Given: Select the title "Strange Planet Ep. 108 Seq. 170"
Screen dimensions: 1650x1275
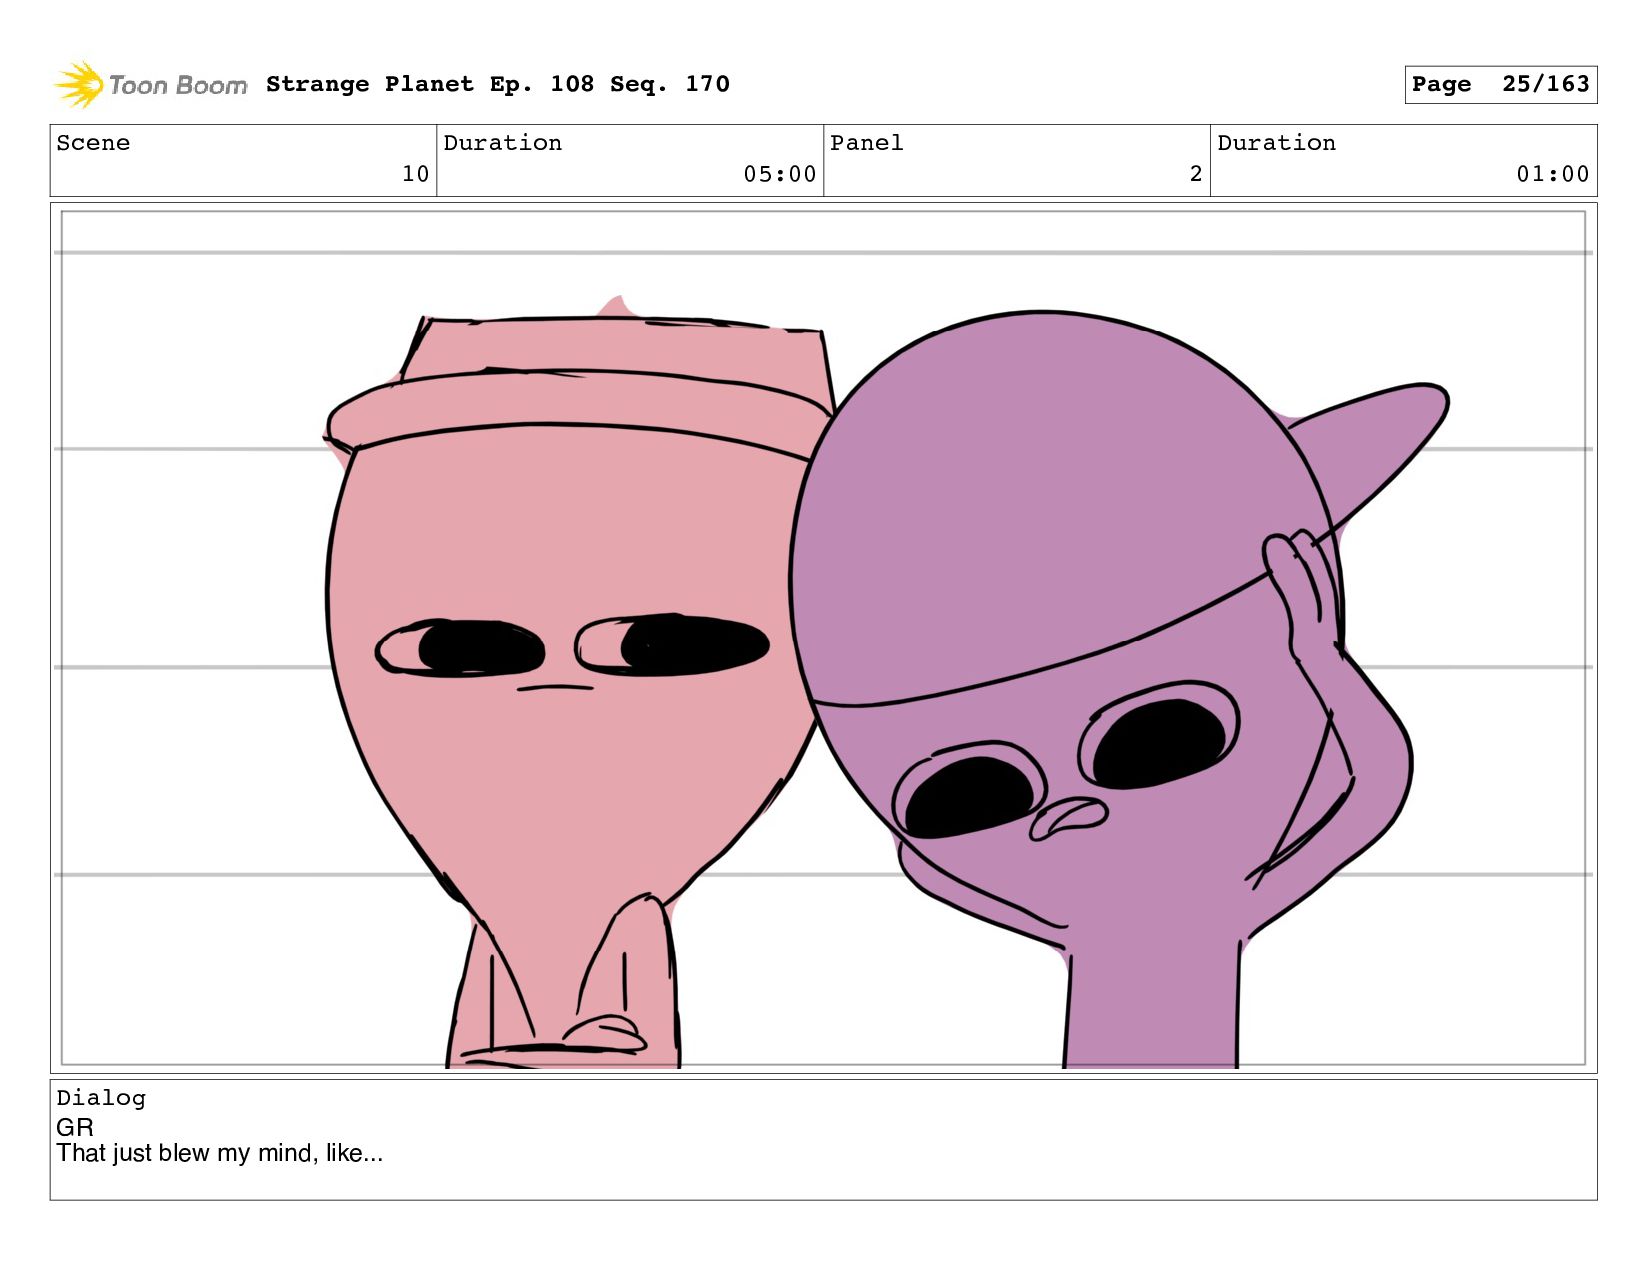Looking at the screenshot, I should [x=498, y=84].
